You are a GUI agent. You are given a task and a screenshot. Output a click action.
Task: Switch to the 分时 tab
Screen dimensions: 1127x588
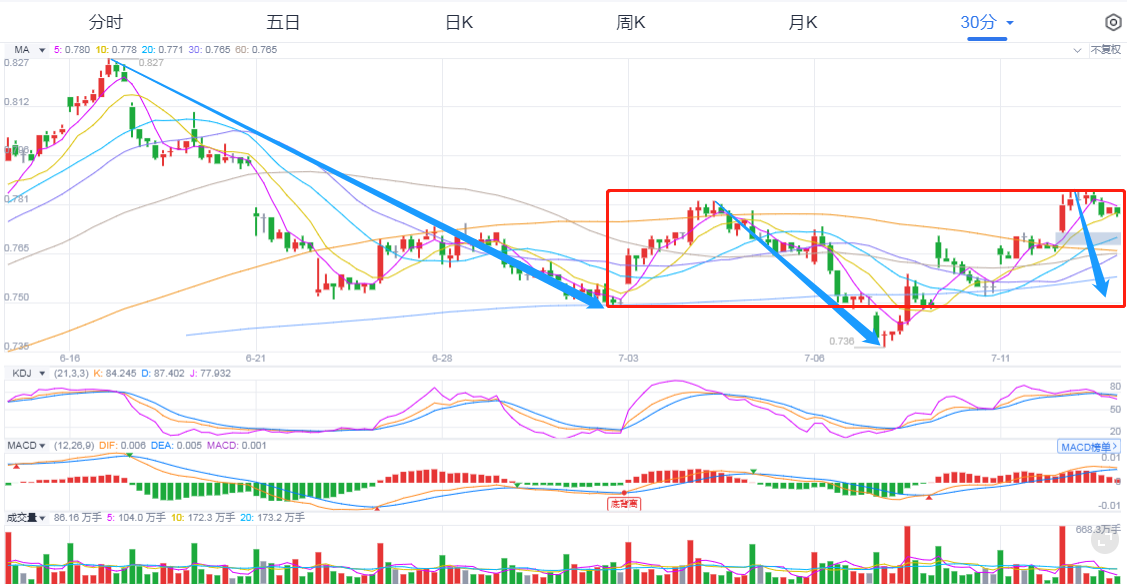[x=105, y=22]
